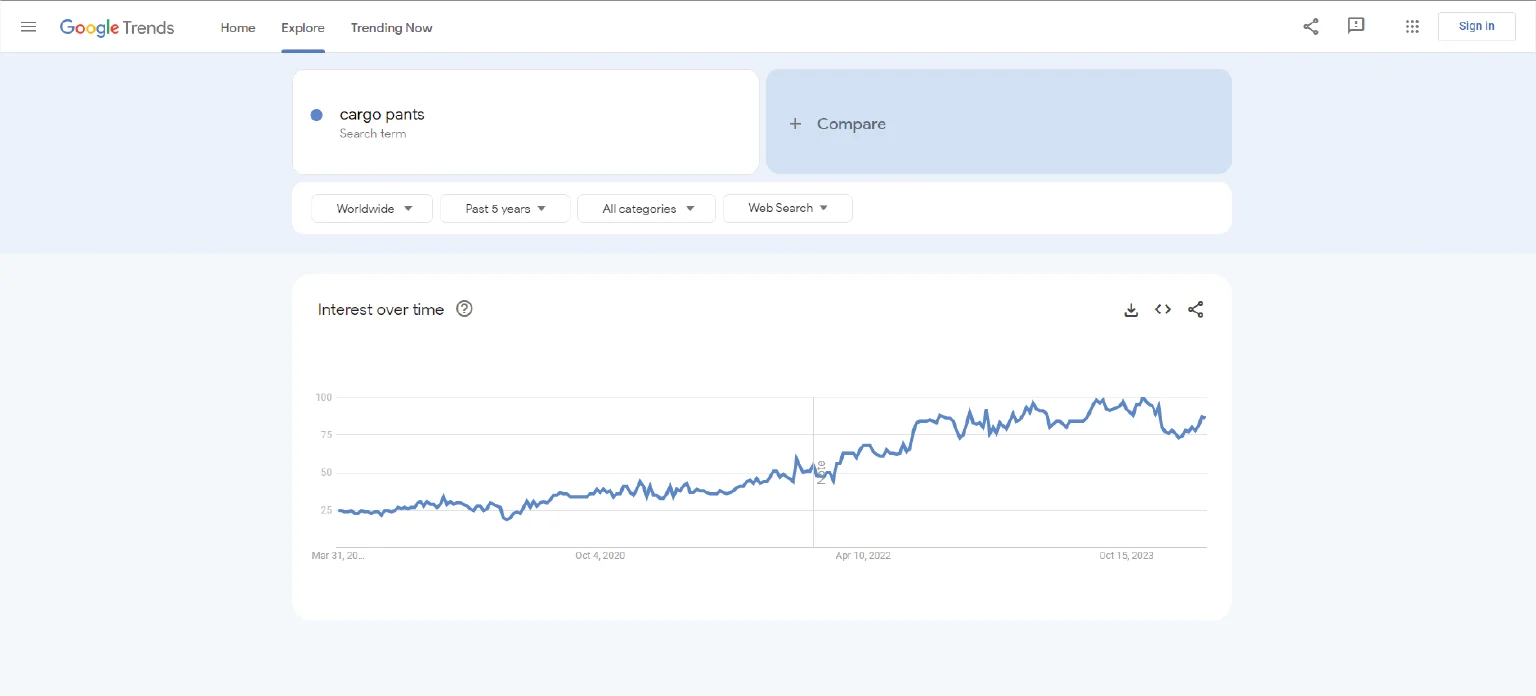Open help for Interest over time
The height and width of the screenshot is (696, 1536).
(x=464, y=309)
